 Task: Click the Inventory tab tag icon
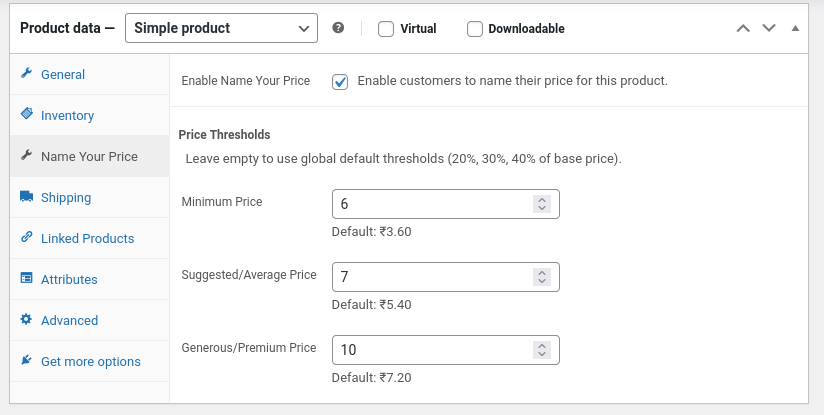[x=26, y=113]
